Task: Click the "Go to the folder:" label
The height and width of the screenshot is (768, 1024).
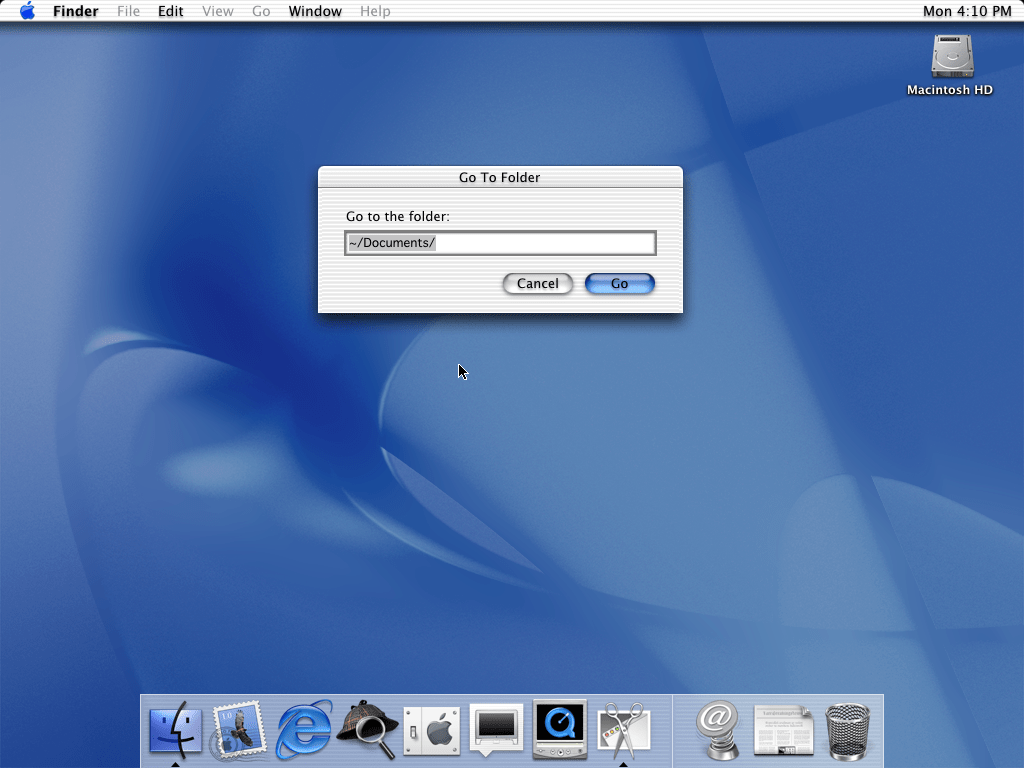Action: [398, 216]
